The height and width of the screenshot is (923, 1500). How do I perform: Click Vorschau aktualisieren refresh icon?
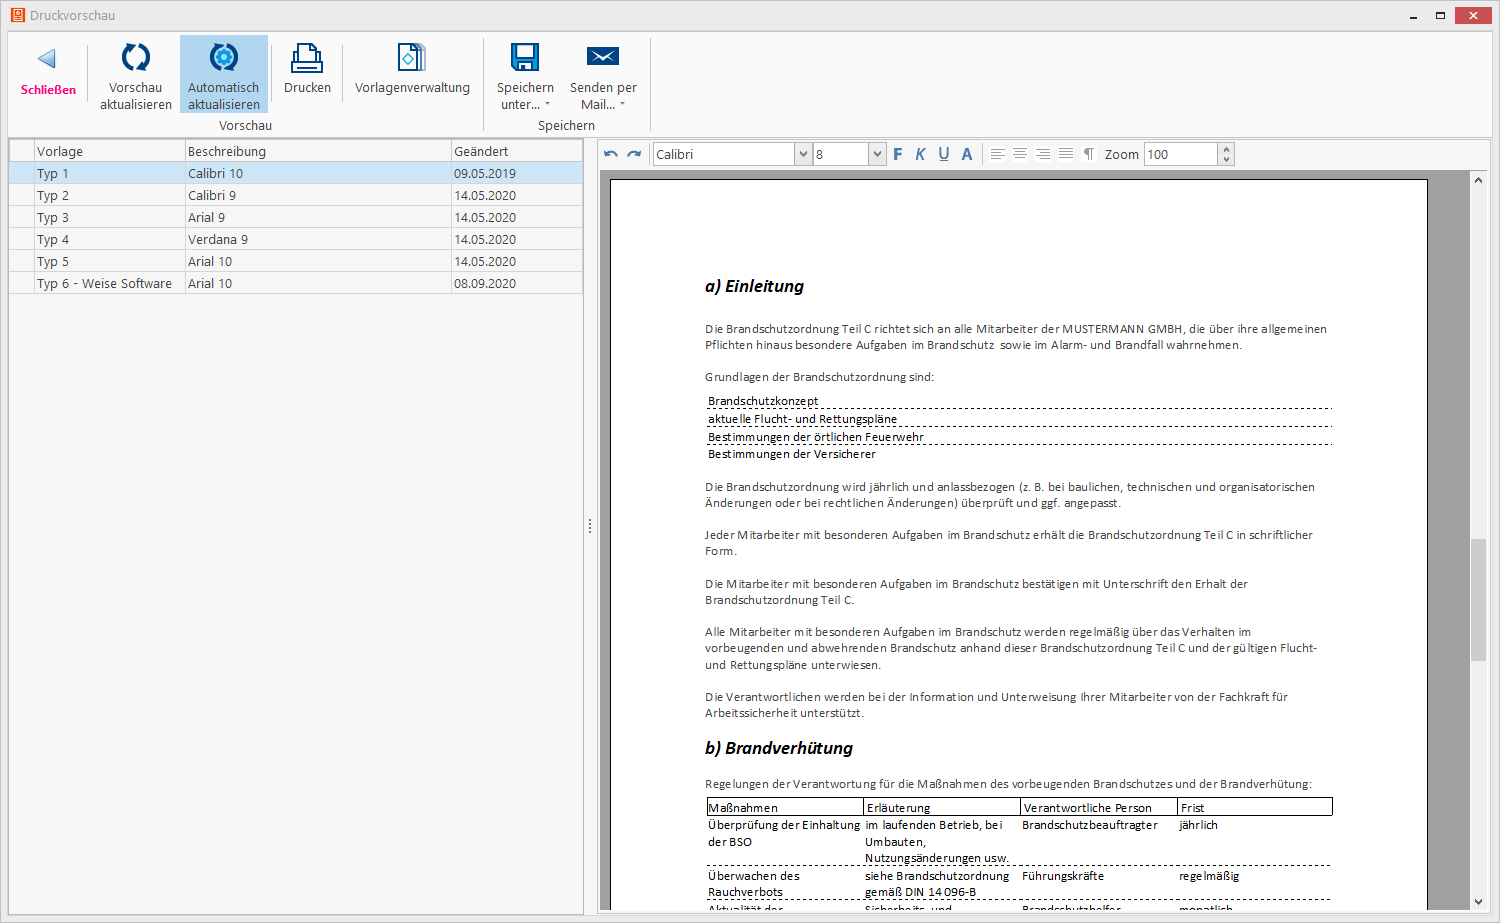point(136,57)
